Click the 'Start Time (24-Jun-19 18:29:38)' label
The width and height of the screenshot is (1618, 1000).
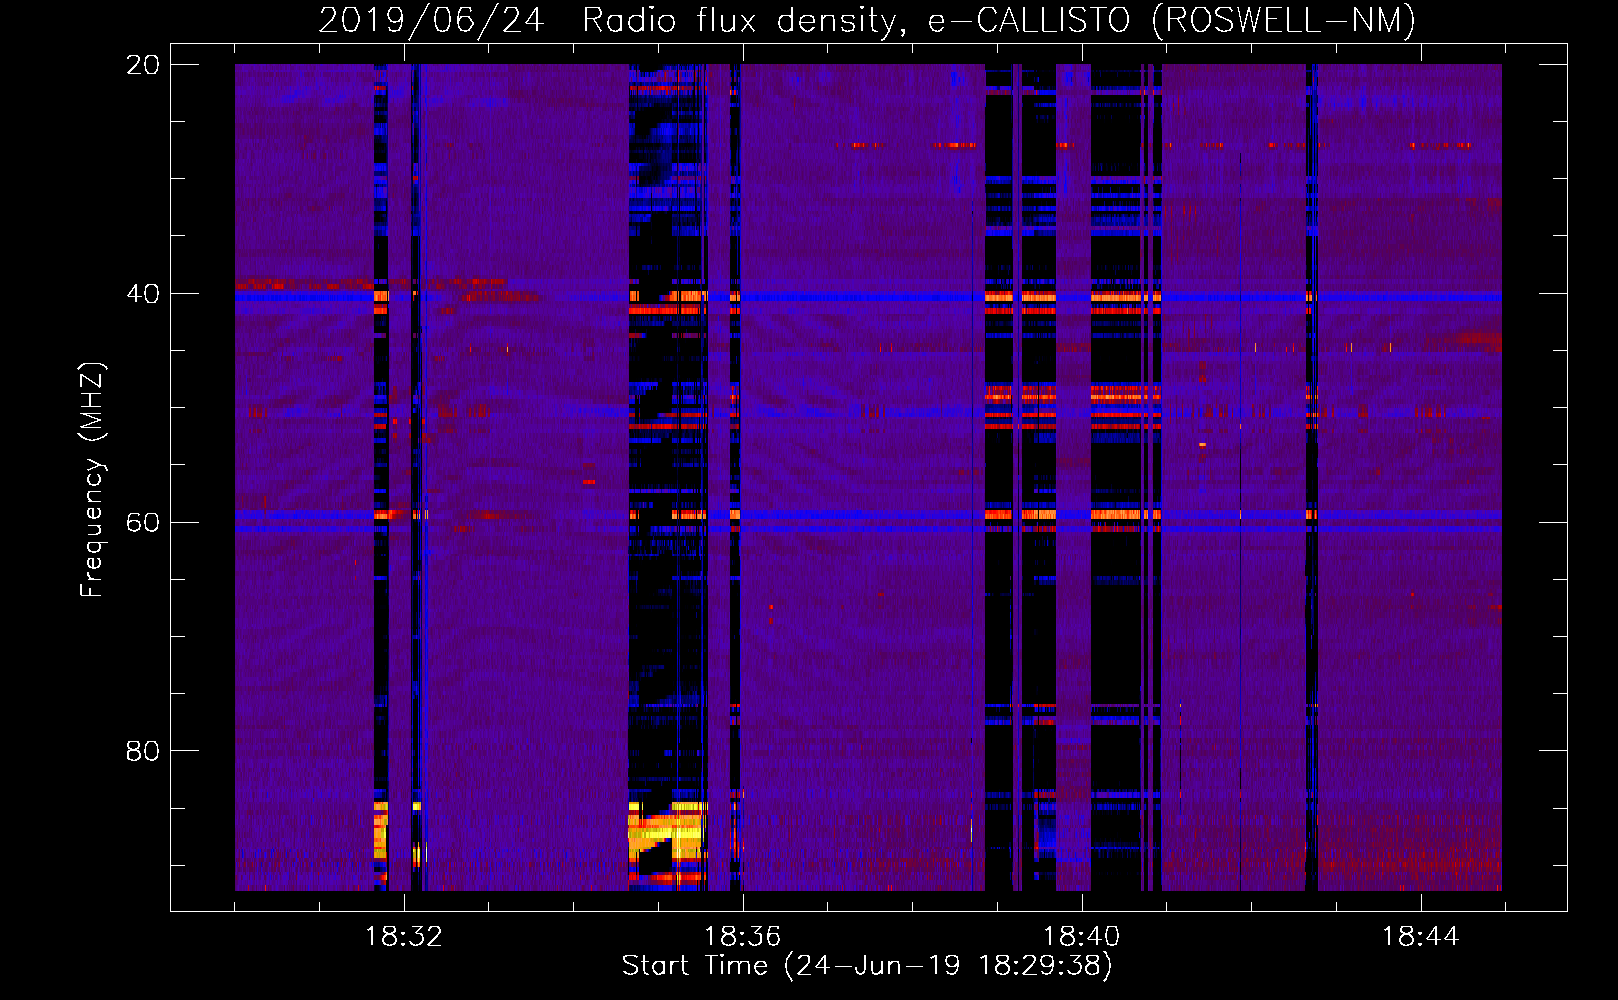coord(867,966)
